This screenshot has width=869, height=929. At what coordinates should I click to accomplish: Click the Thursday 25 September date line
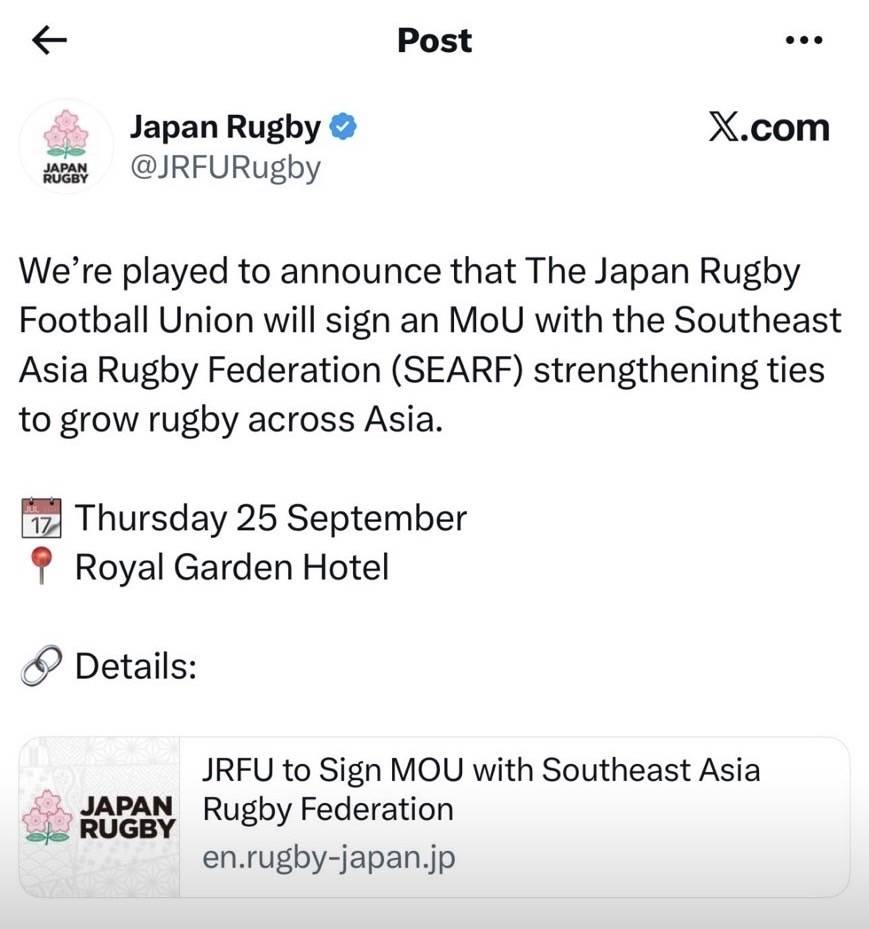271,518
